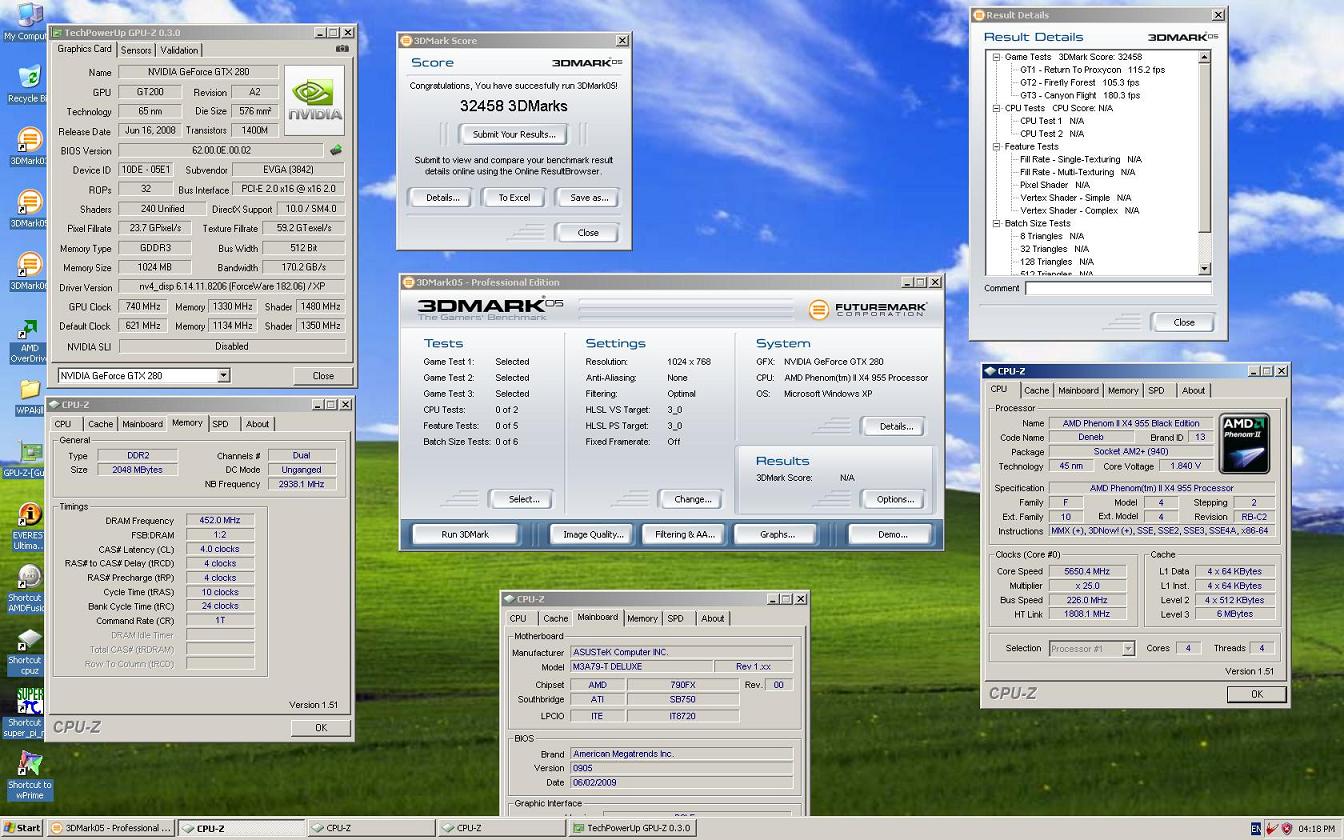Click the Result Details scrollbar up arrow
Screen dimensions: 1344x840
pos(1204,57)
